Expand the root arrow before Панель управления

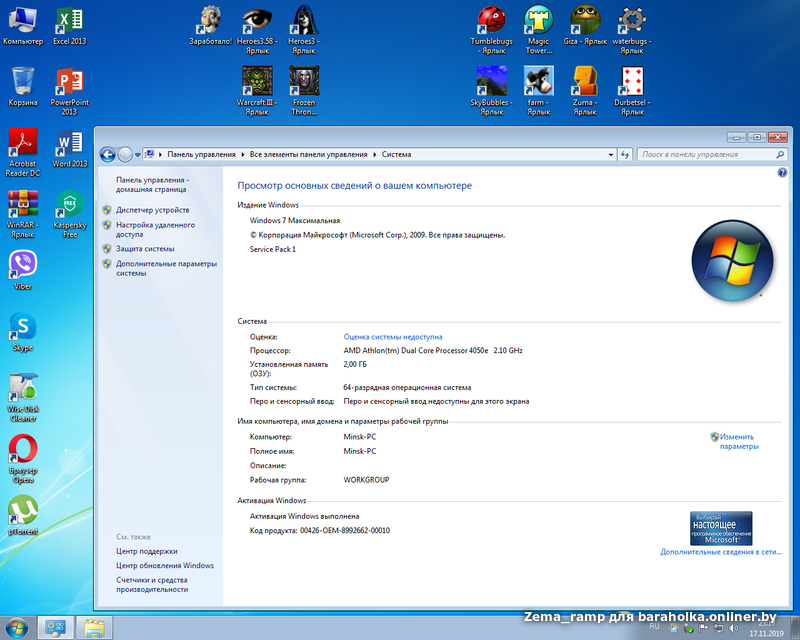pos(161,155)
